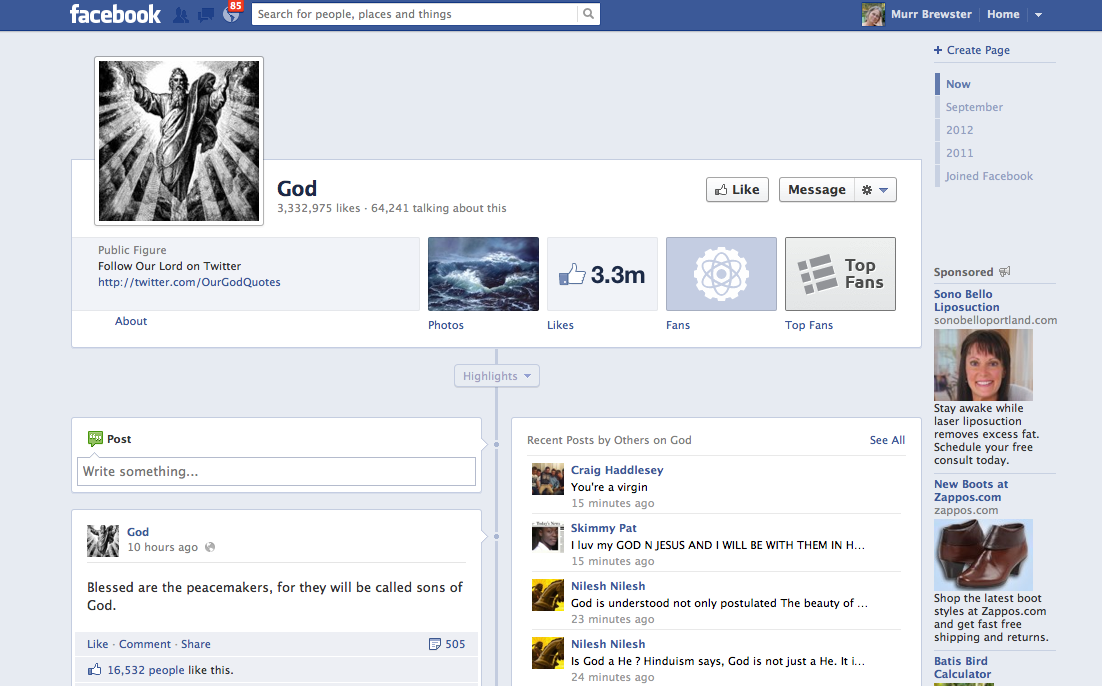Viewport: 1102px width, 686px height.
Task: Open Nilesh Nilesh post about God is understood
Action: [x=719, y=603]
